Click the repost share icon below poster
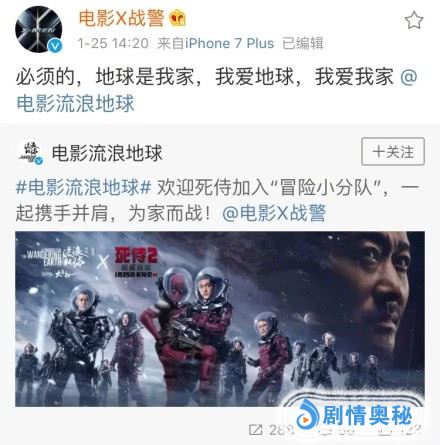Image resolution: width=440 pixels, height=445 pixels. 256,430
